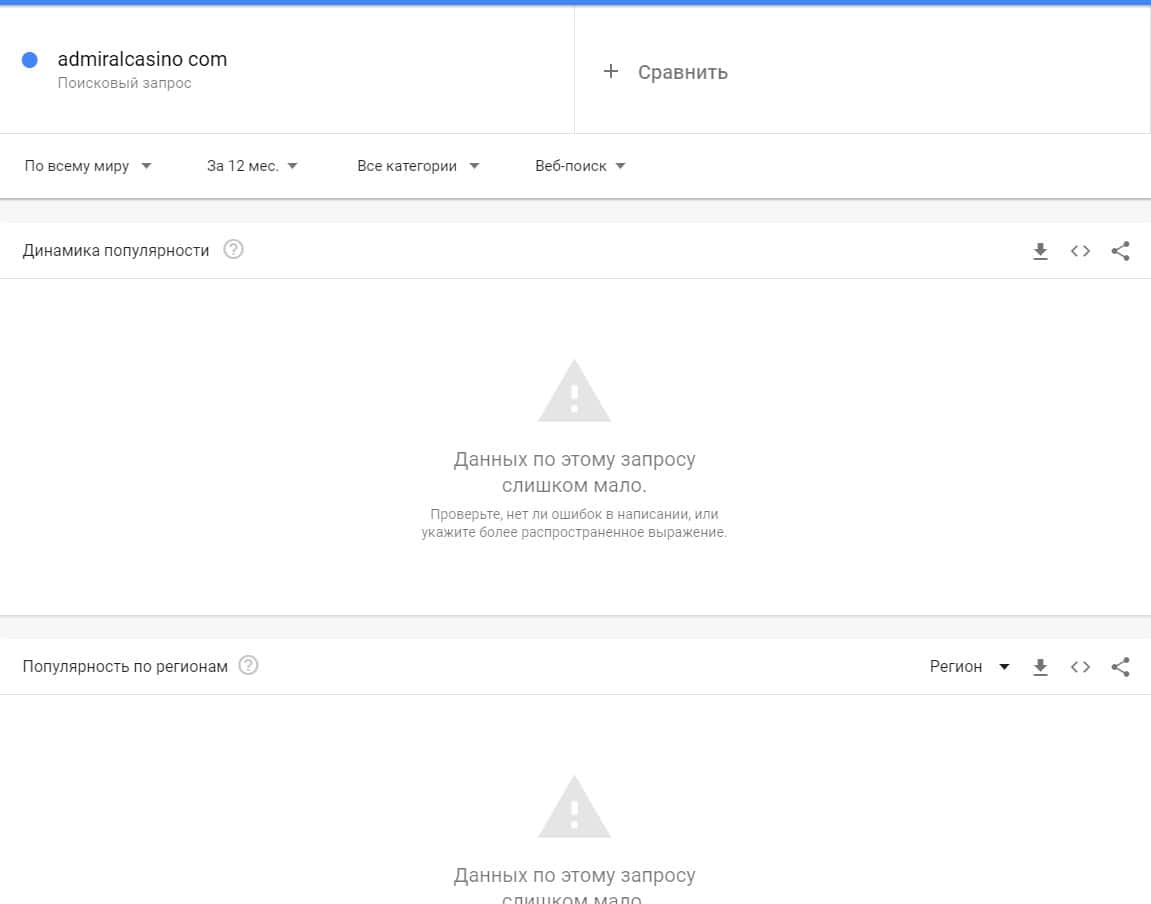The width and height of the screenshot is (1151, 904).
Task: Open the За 12 мес. period dropdown
Action: [x=252, y=166]
